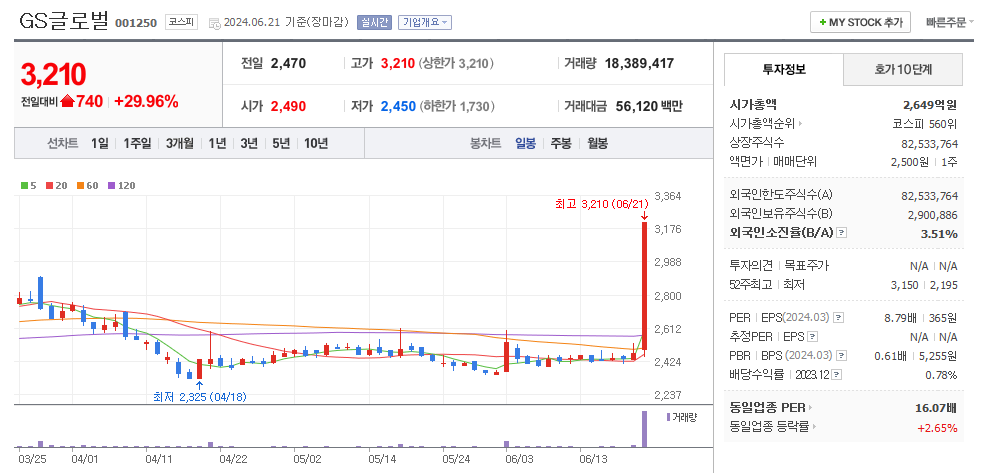Image resolution: width=988 pixels, height=473 pixels.
Task: Click the 04/22 date label on the chart axis
Action: (x=233, y=459)
